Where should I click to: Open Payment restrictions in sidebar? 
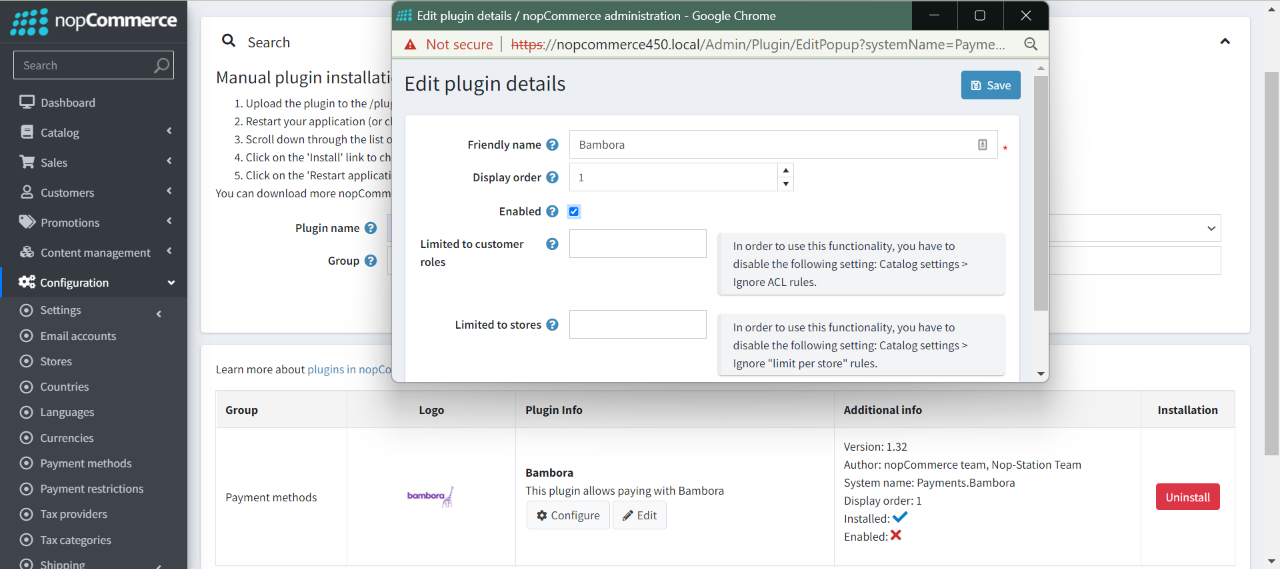[x=92, y=489]
